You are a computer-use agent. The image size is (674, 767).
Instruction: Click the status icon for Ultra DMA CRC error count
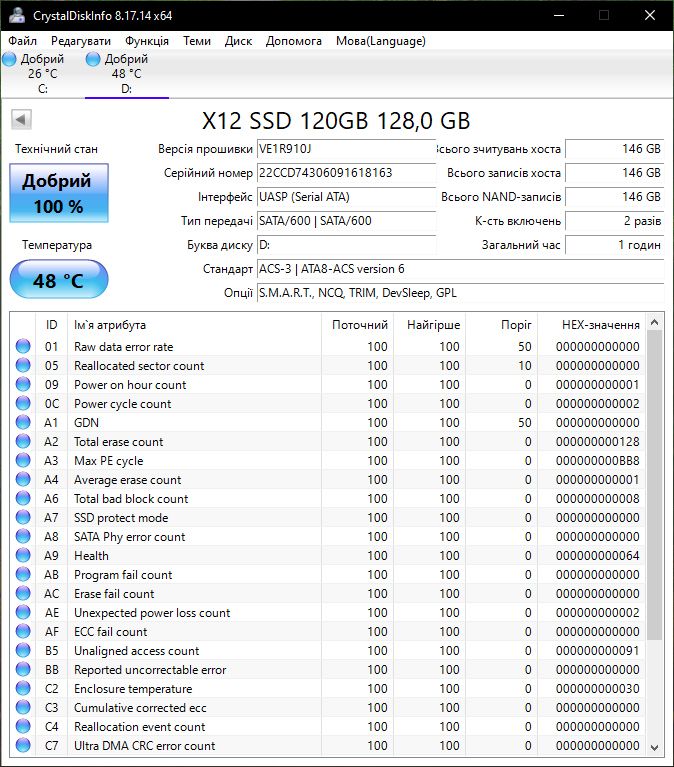[23, 745]
